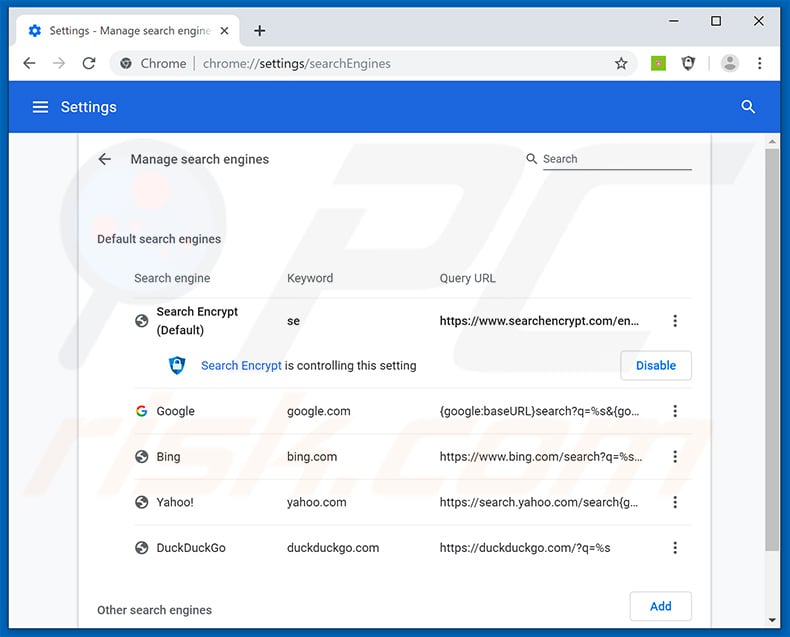Viewport: 790px width, 637px height.
Task: Open Chrome's three-dot main menu
Action: click(759, 63)
